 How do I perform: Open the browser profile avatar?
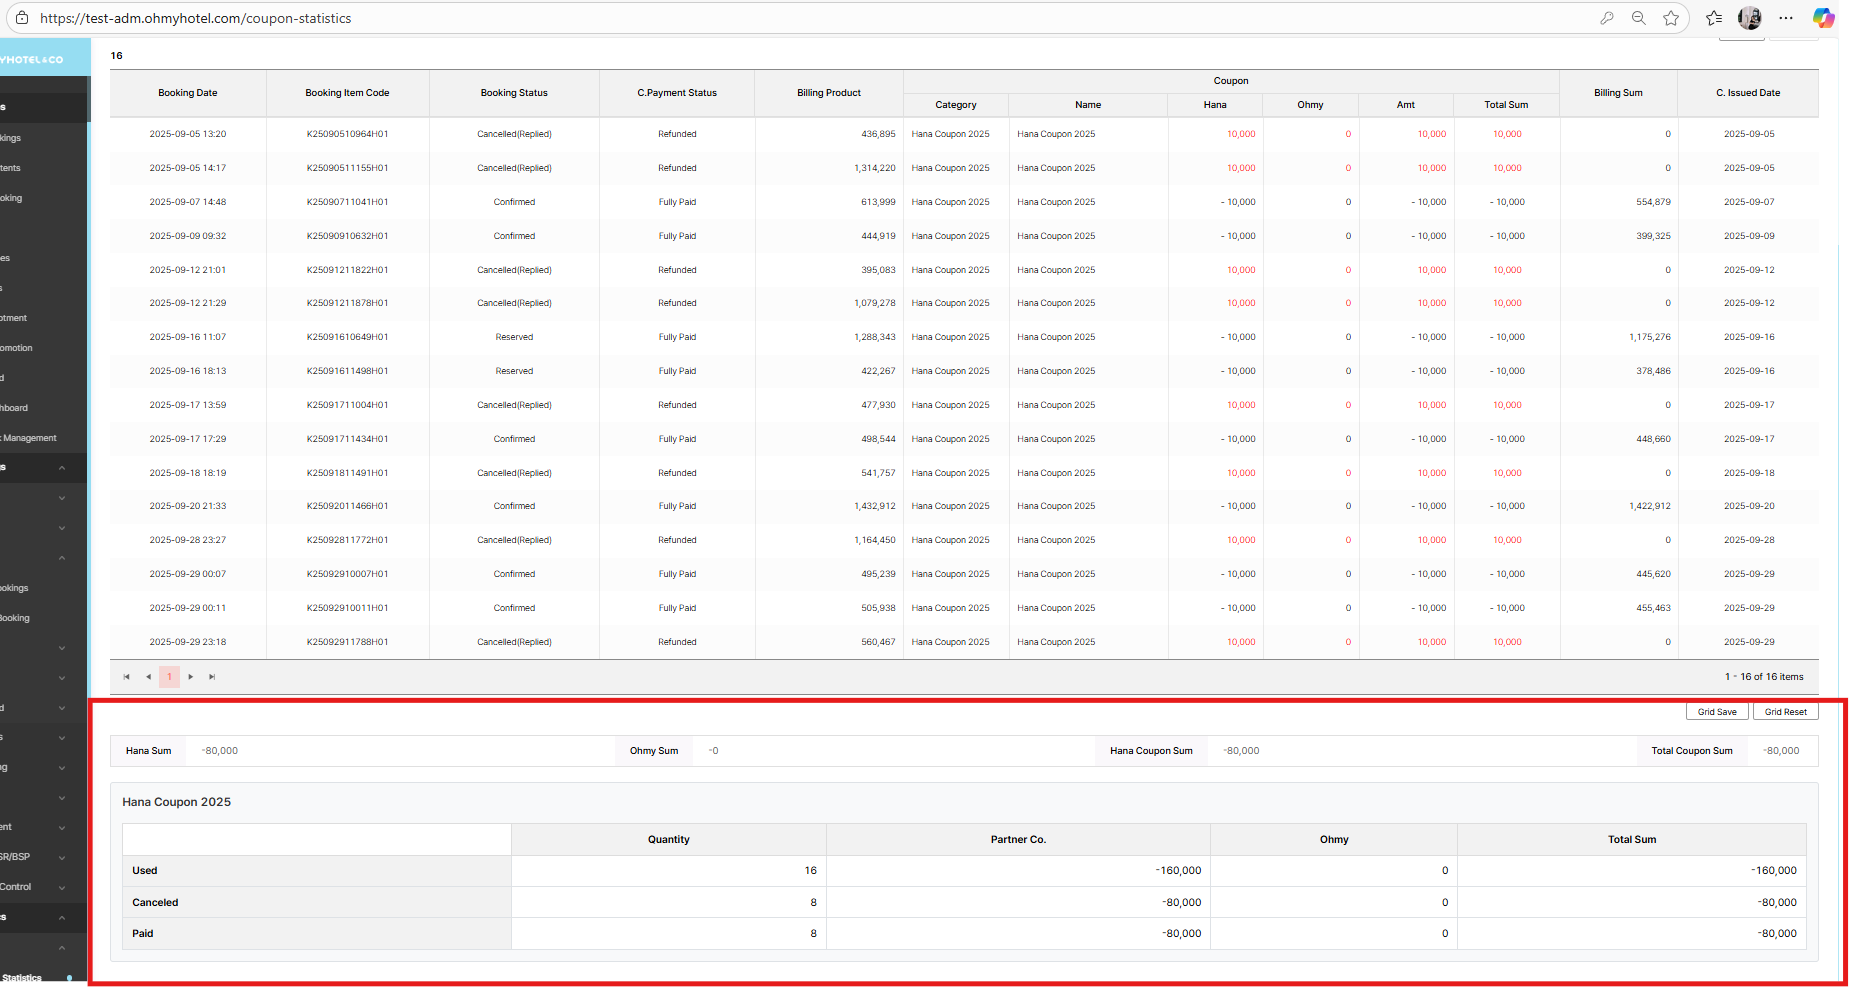[x=1749, y=18]
